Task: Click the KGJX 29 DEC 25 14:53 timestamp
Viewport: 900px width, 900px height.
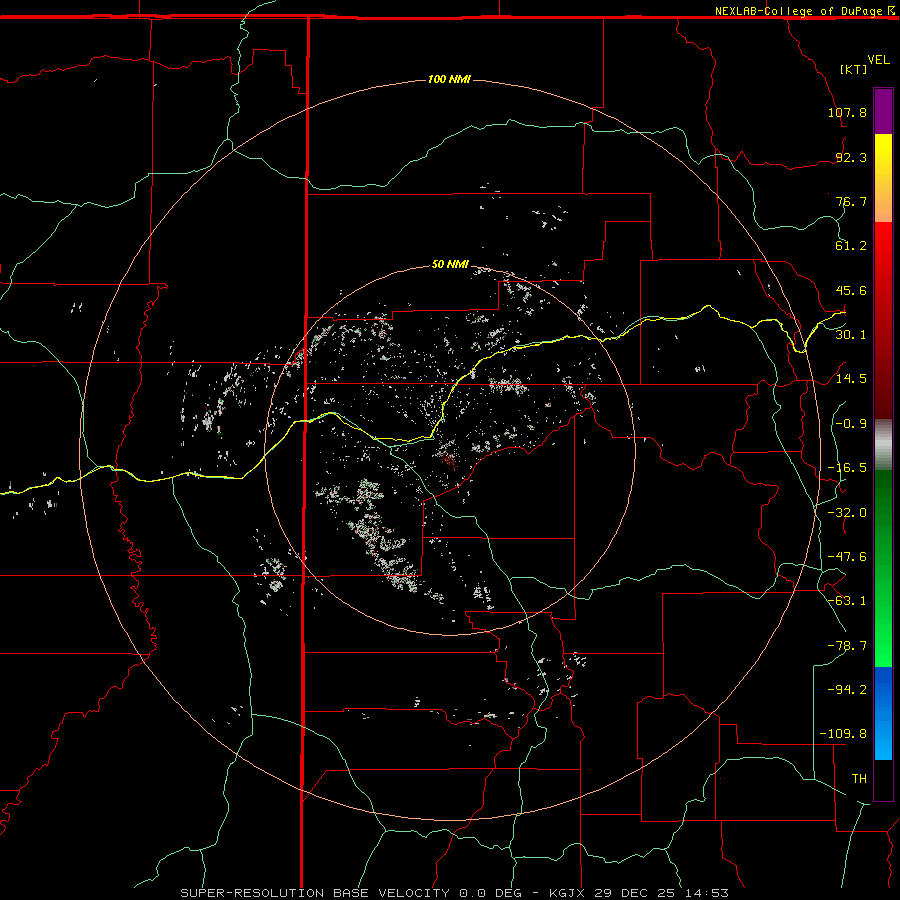Action: point(639,893)
